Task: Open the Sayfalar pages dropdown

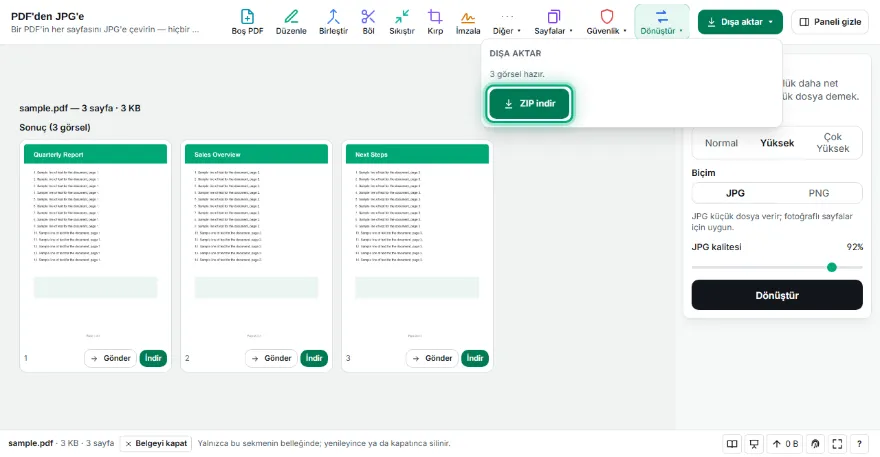Action: [x=553, y=22]
